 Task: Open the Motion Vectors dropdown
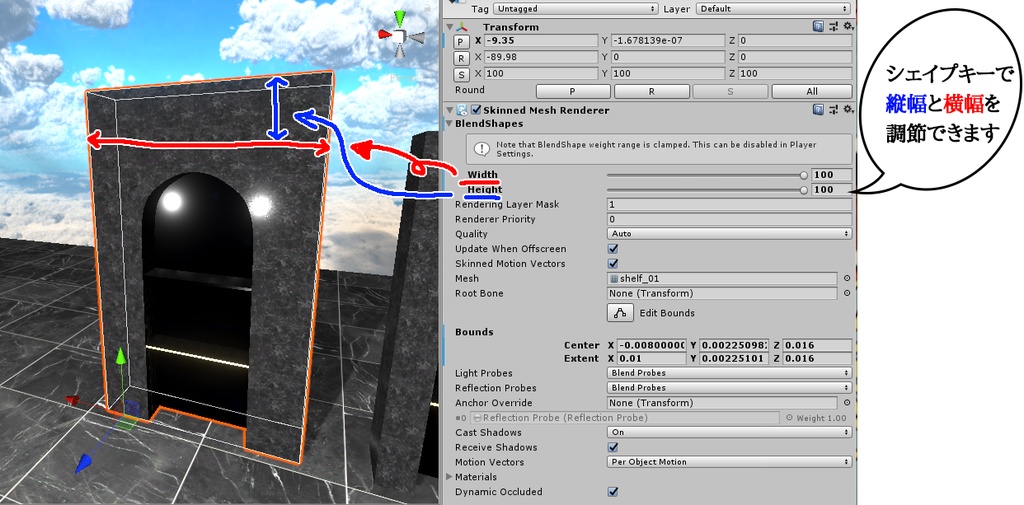[x=729, y=462]
